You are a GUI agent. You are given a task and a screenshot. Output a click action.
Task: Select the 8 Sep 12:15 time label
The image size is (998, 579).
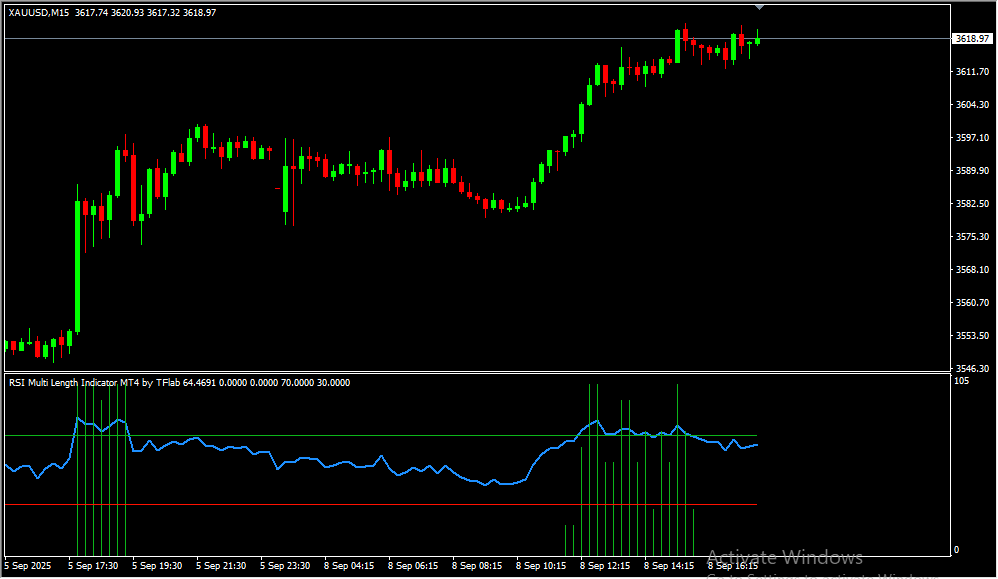click(x=603, y=566)
